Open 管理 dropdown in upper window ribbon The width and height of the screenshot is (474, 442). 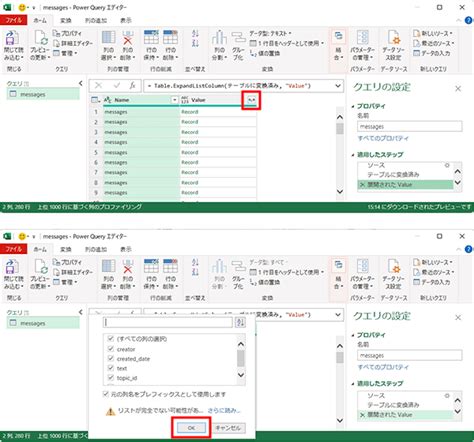click(x=65, y=53)
